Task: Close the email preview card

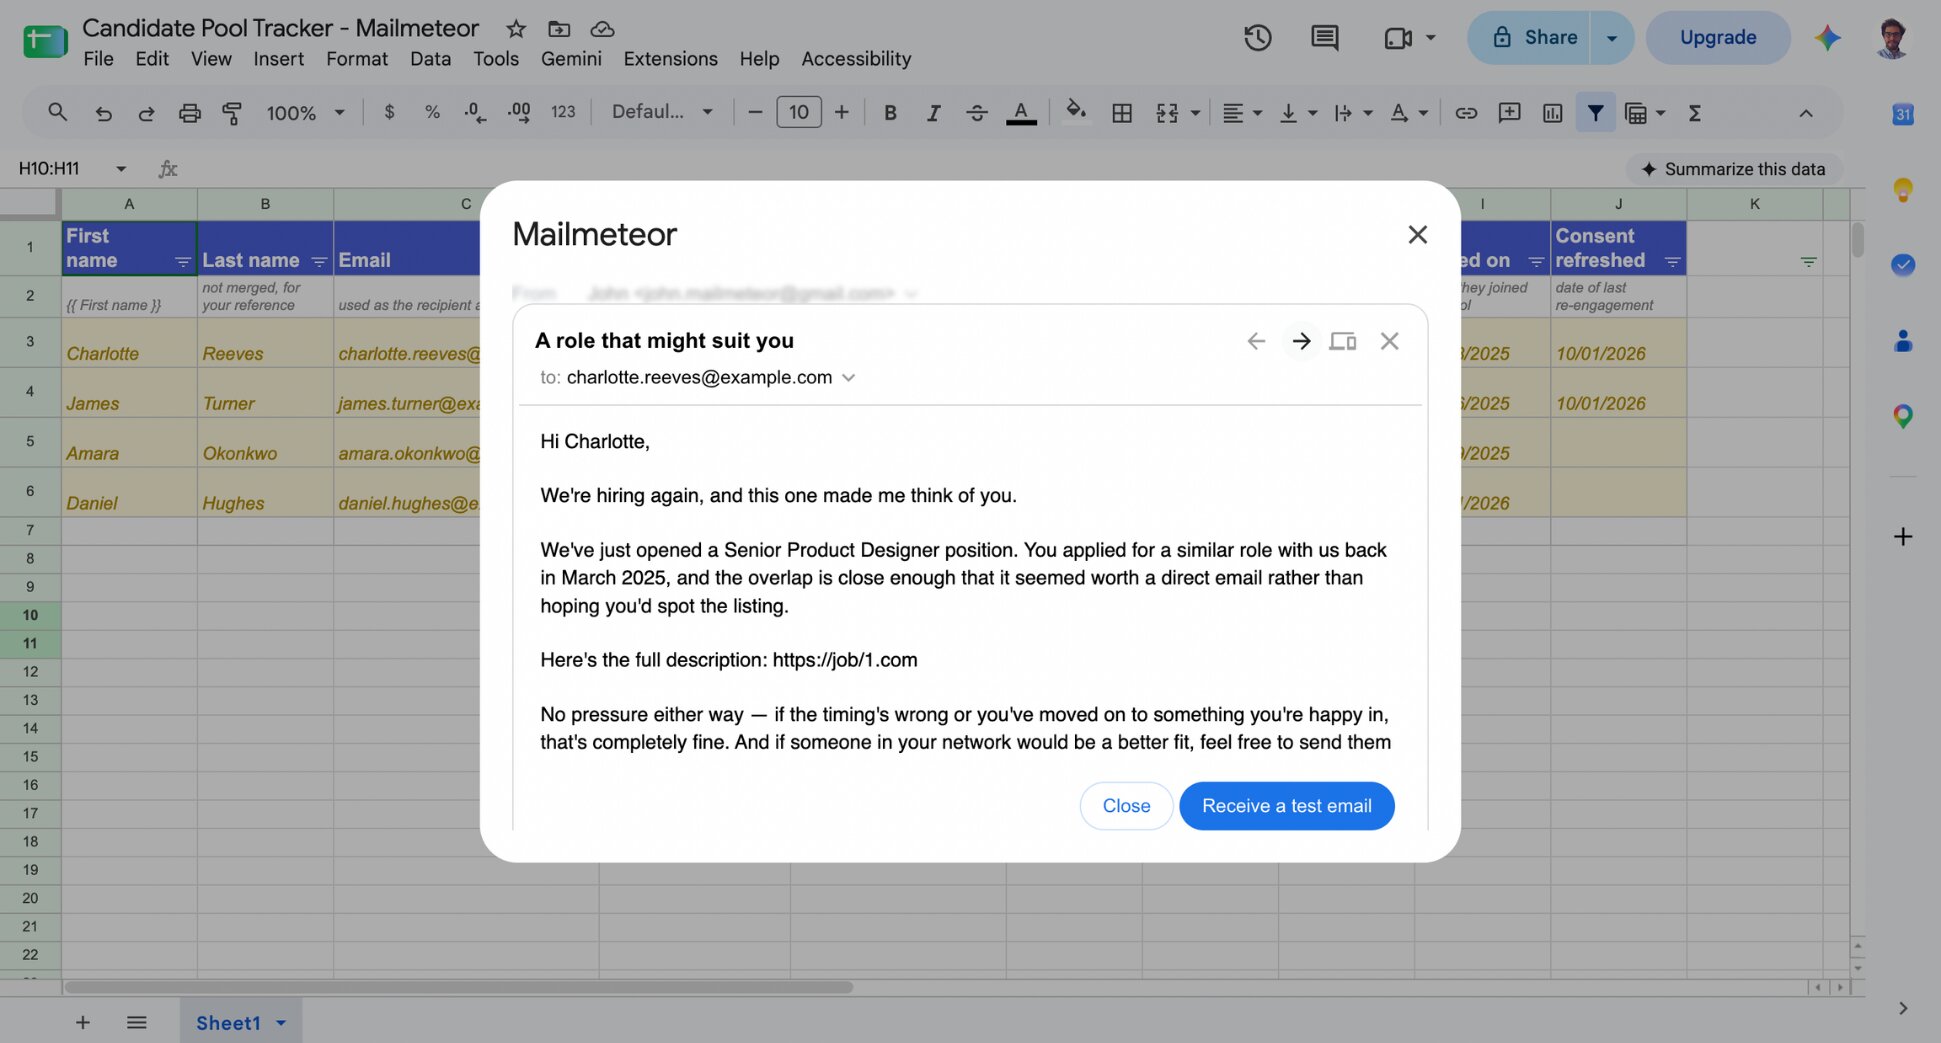Action: 1389,341
